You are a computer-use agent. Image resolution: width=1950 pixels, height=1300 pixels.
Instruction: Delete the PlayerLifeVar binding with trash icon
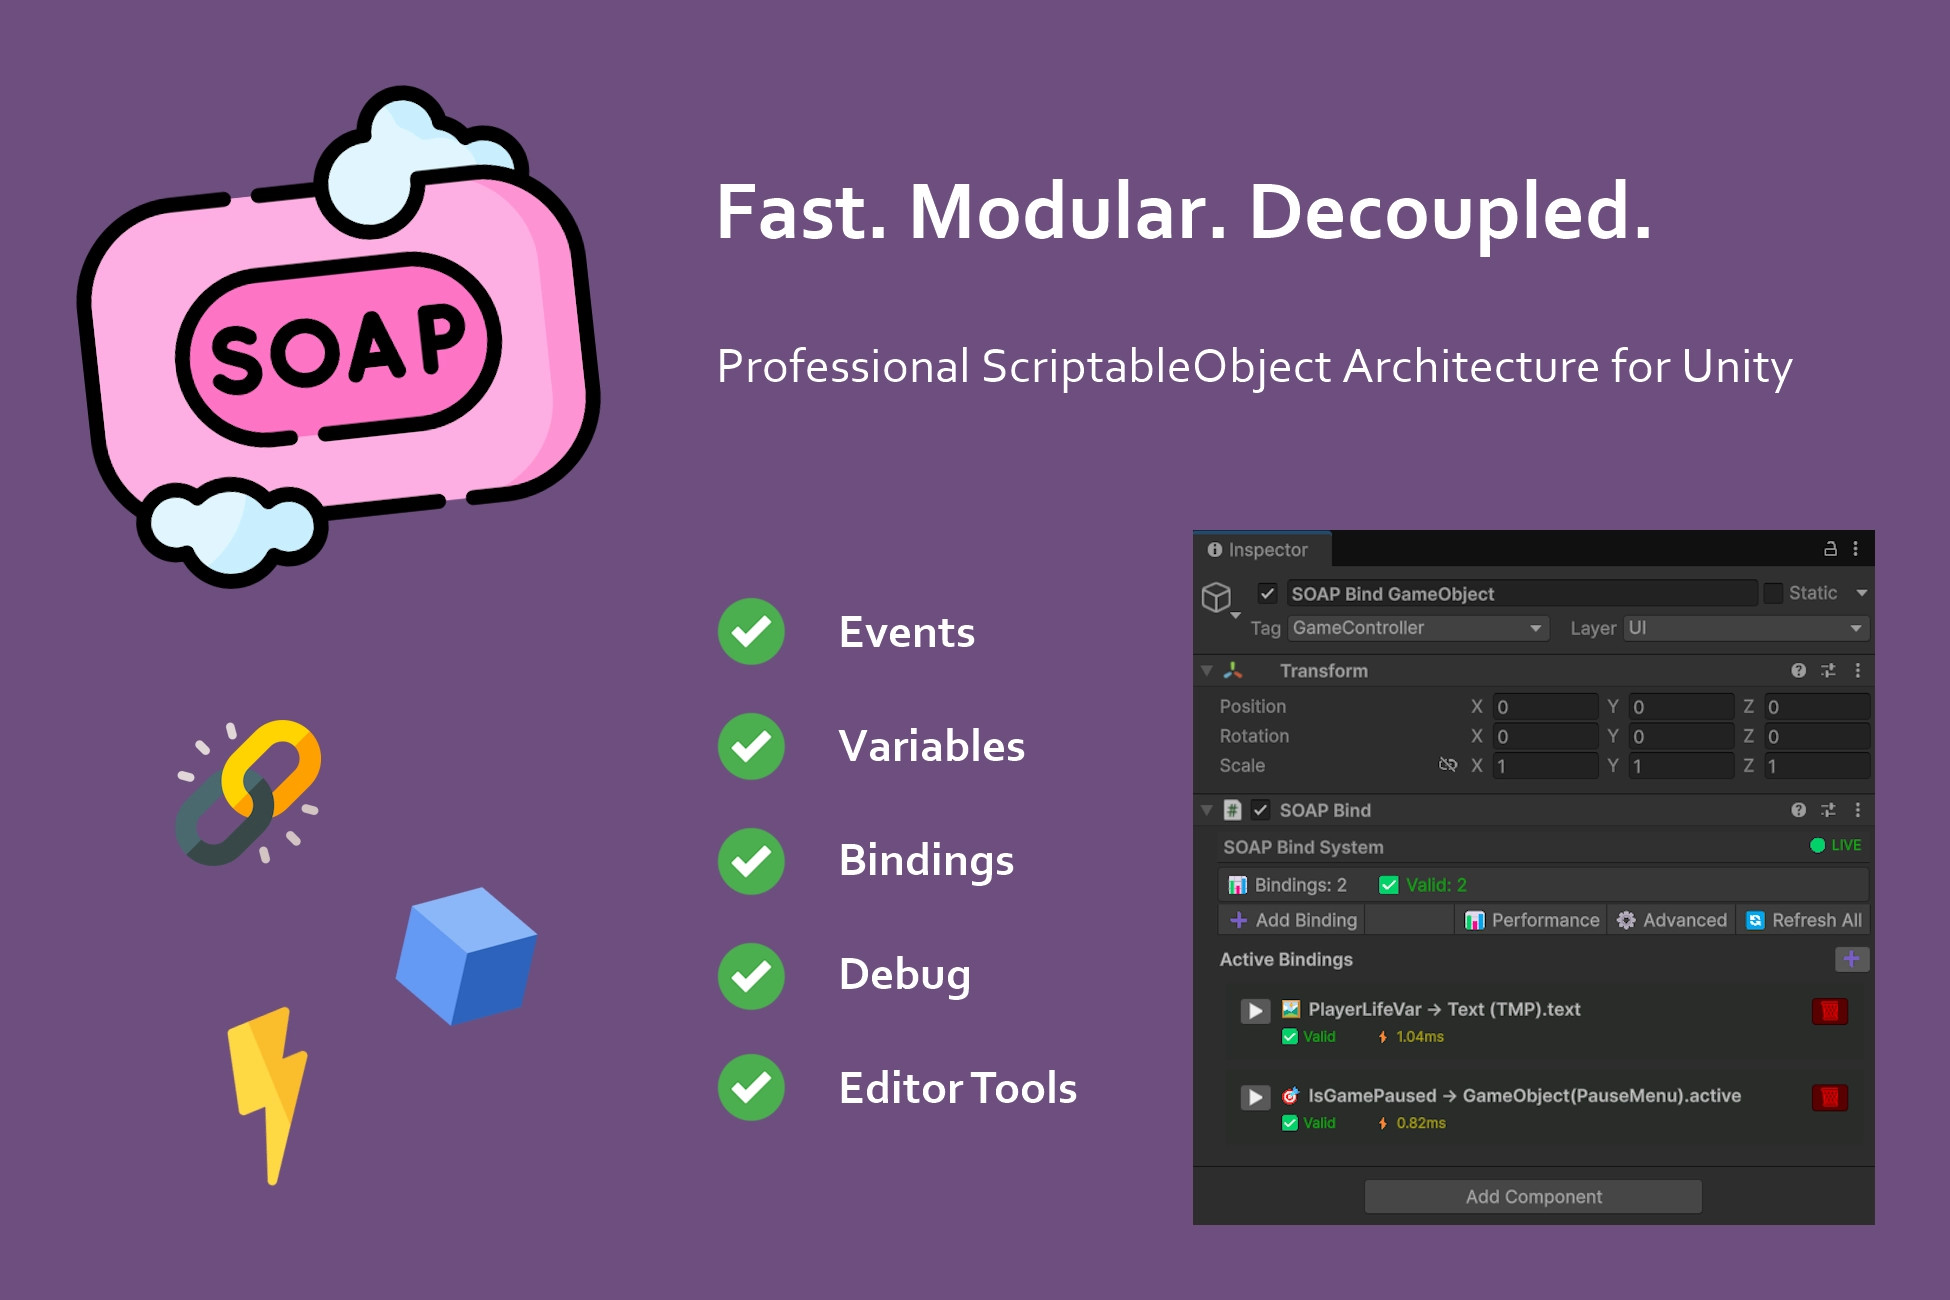[x=1828, y=1010]
